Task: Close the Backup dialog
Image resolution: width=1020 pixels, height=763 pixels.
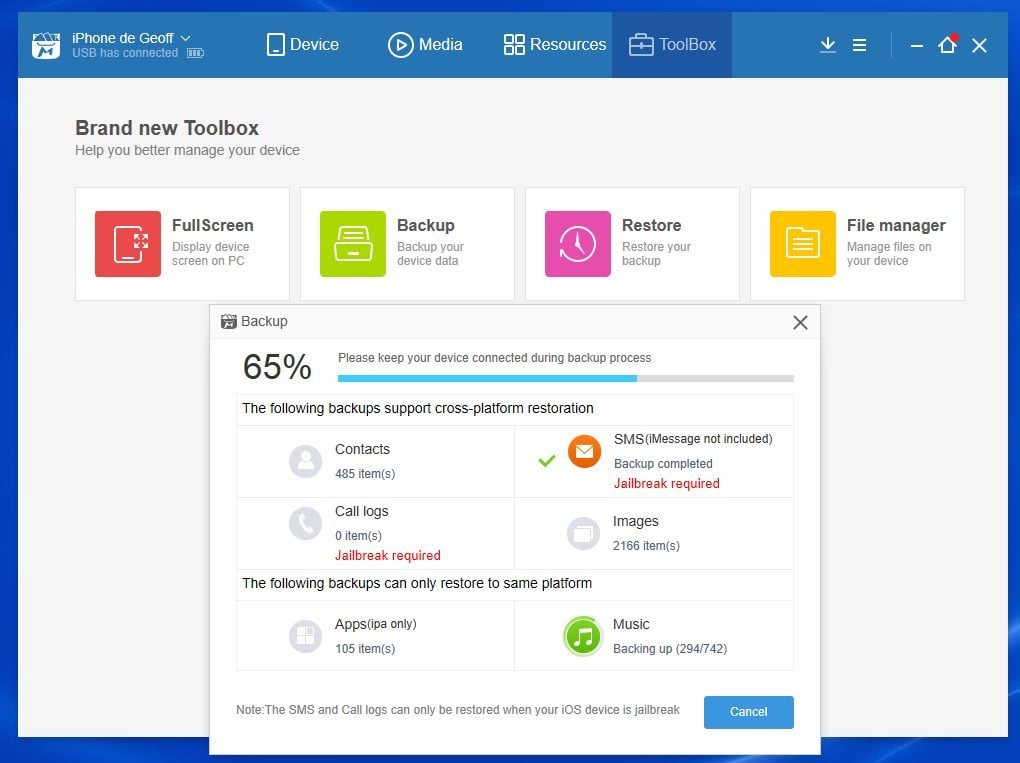Action: (x=800, y=322)
